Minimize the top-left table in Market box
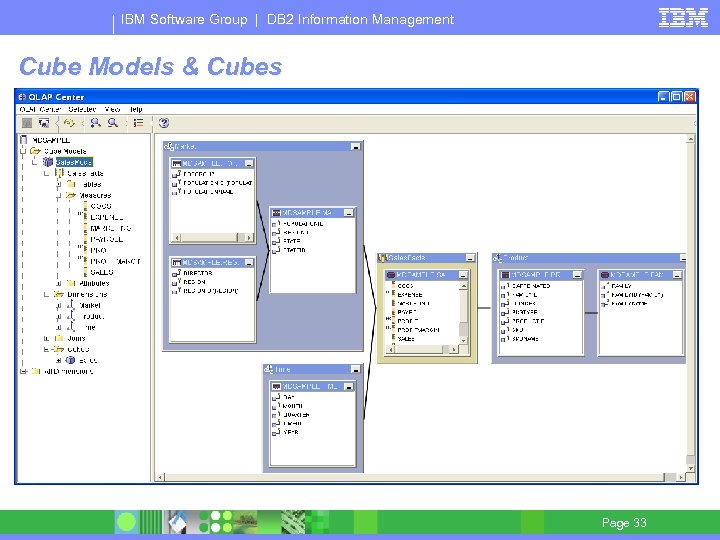The height and width of the screenshot is (540, 720). click(249, 163)
